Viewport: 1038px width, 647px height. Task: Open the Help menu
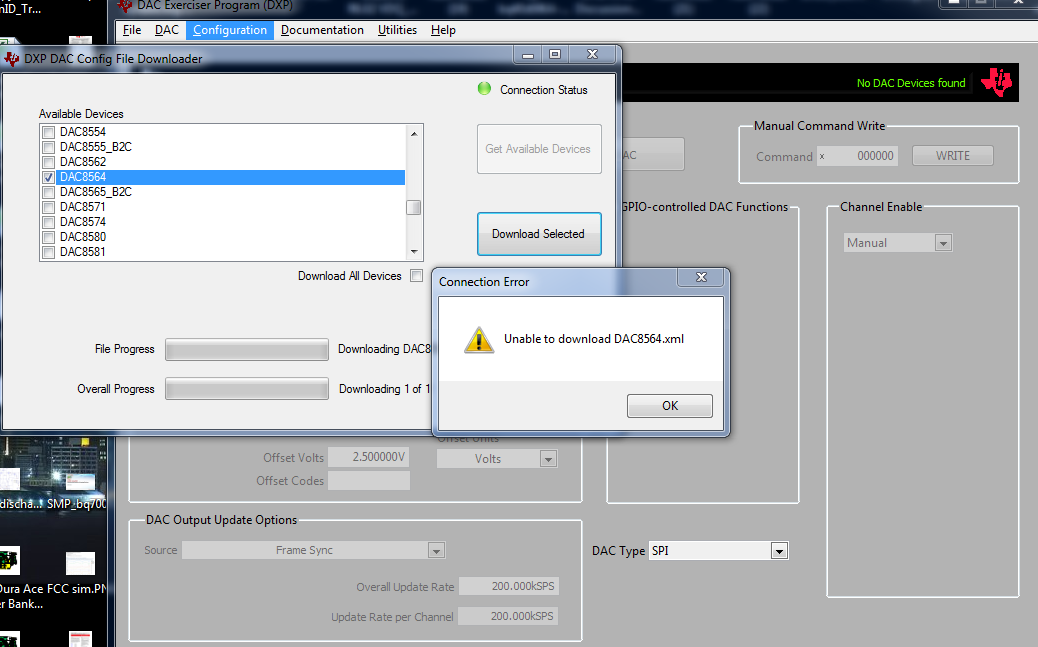[443, 30]
